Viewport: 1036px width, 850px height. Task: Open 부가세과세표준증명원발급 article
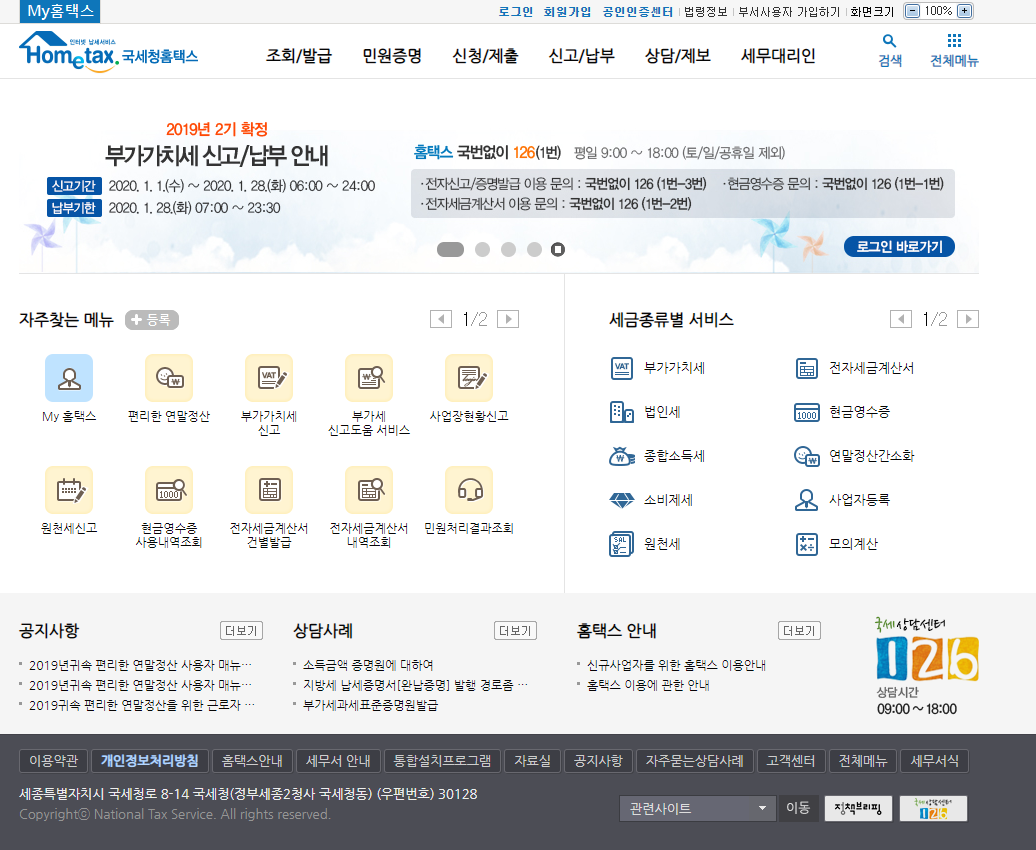coord(370,705)
